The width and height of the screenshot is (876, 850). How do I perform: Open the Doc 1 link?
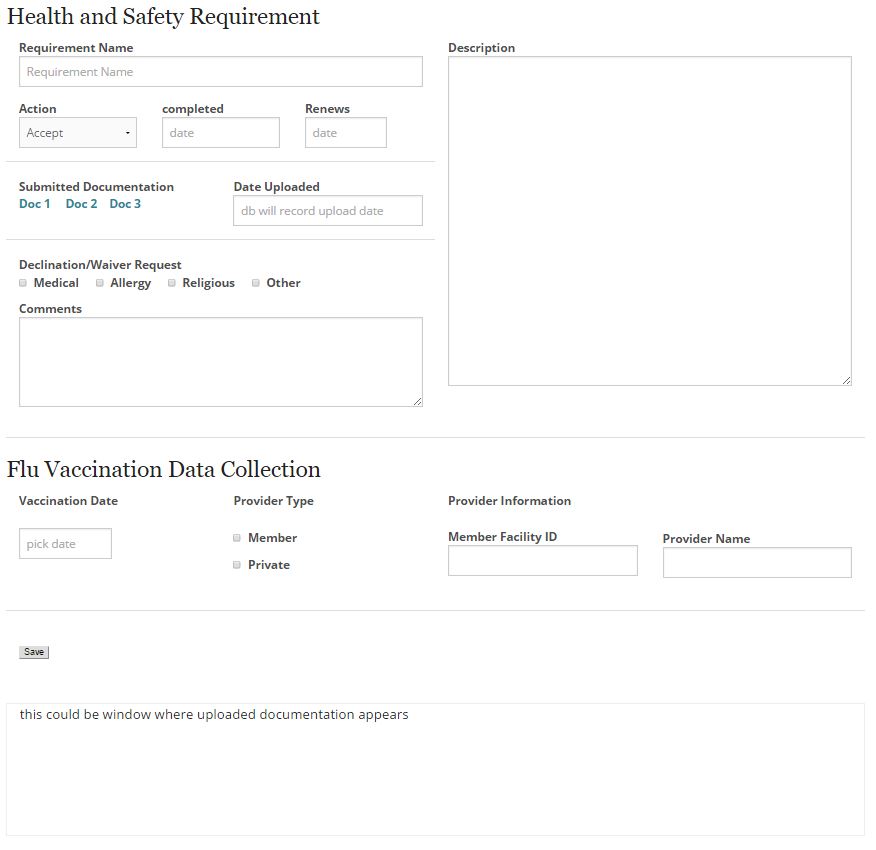pyautogui.click(x=34, y=204)
